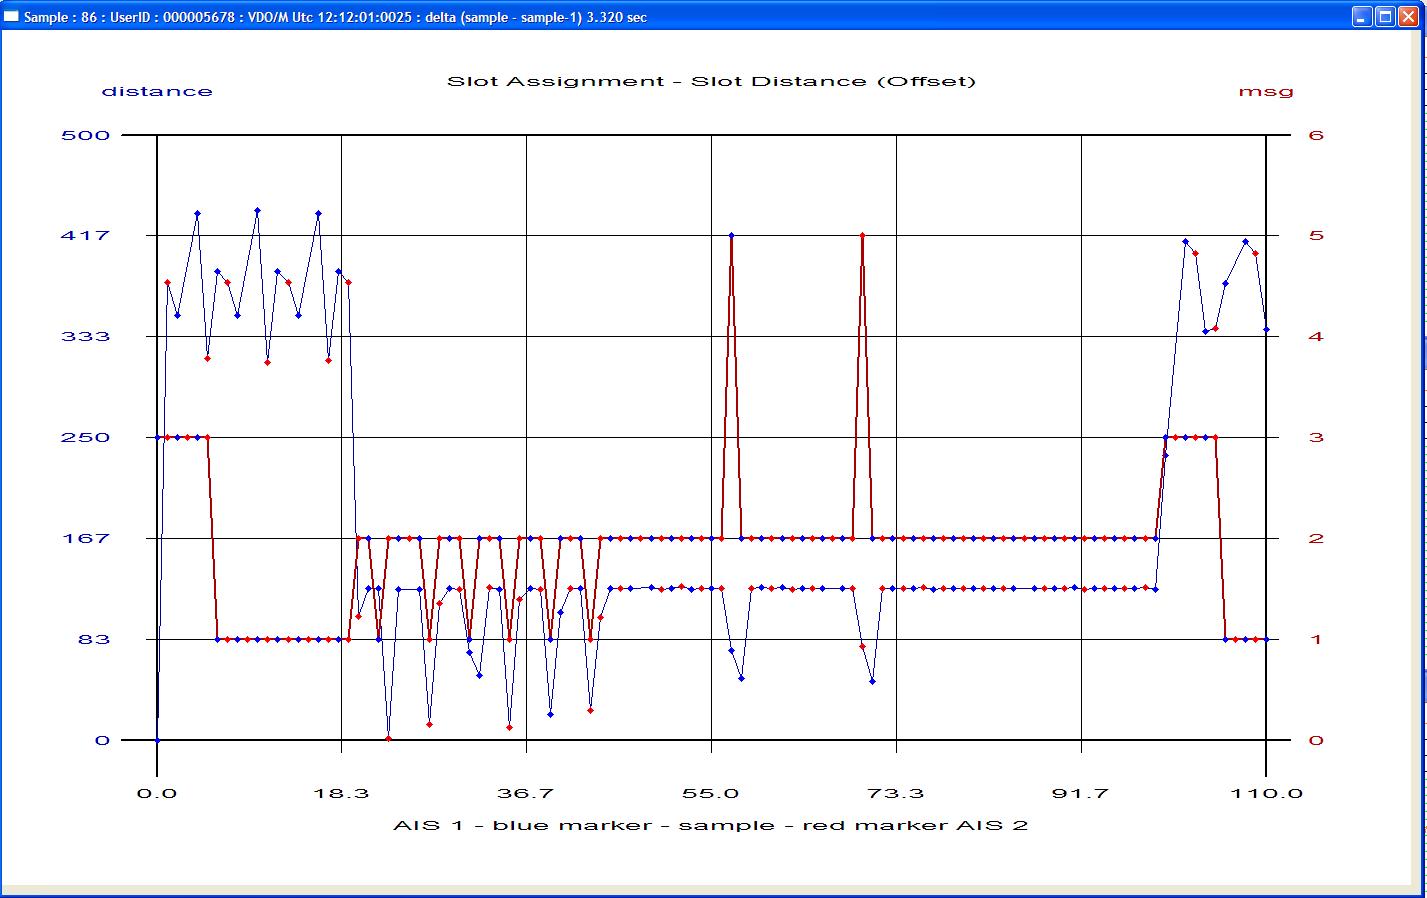Maximize the sample chart window
Viewport: 1427px width, 898px height.
[x=1385, y=17]
